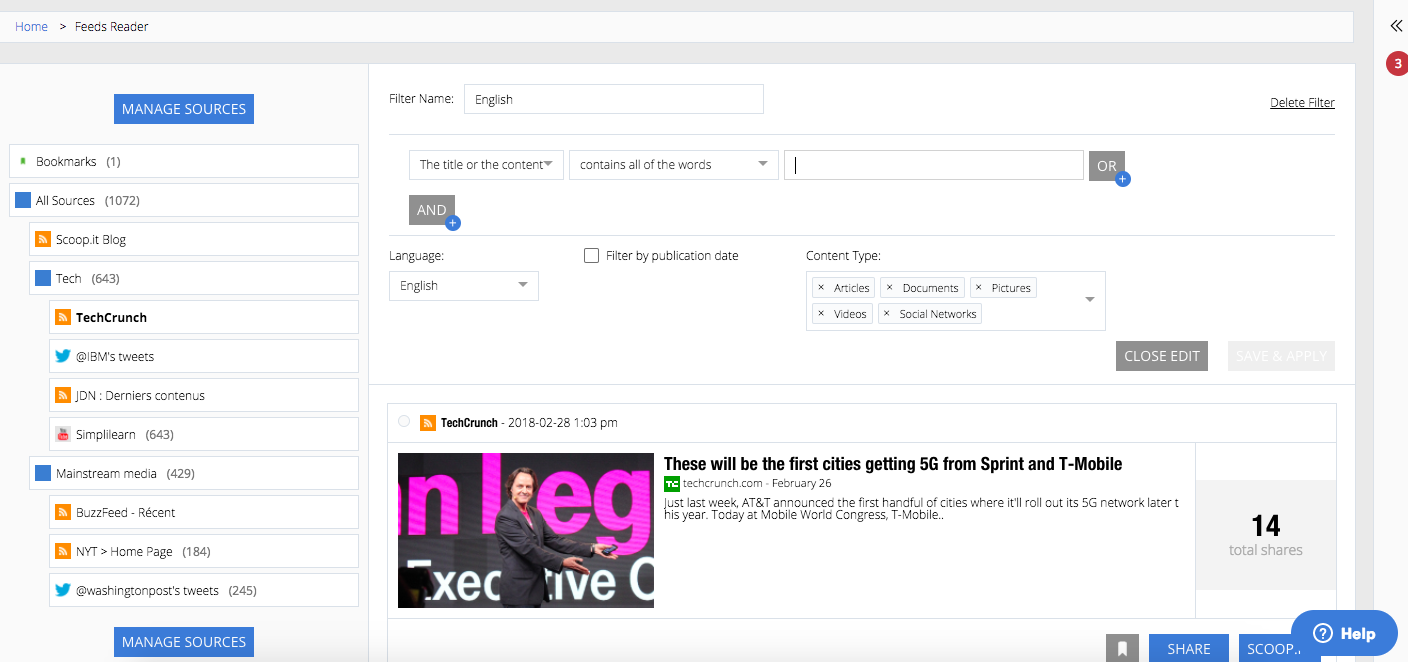Viewport: 1408px width, 662px height.
Task: Open the NYT > Home Page (184) source
Action: click(x=204, y=552)
